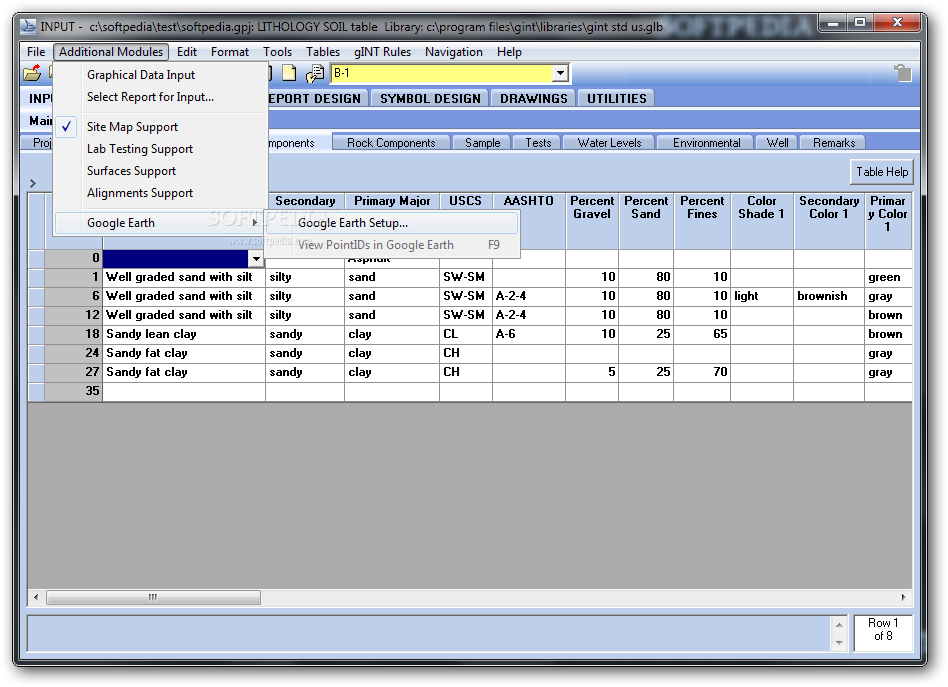The height and width of the screenshot is (687, 948).
Task: Switch to UTILITIES tab
Action: (617, 99)
